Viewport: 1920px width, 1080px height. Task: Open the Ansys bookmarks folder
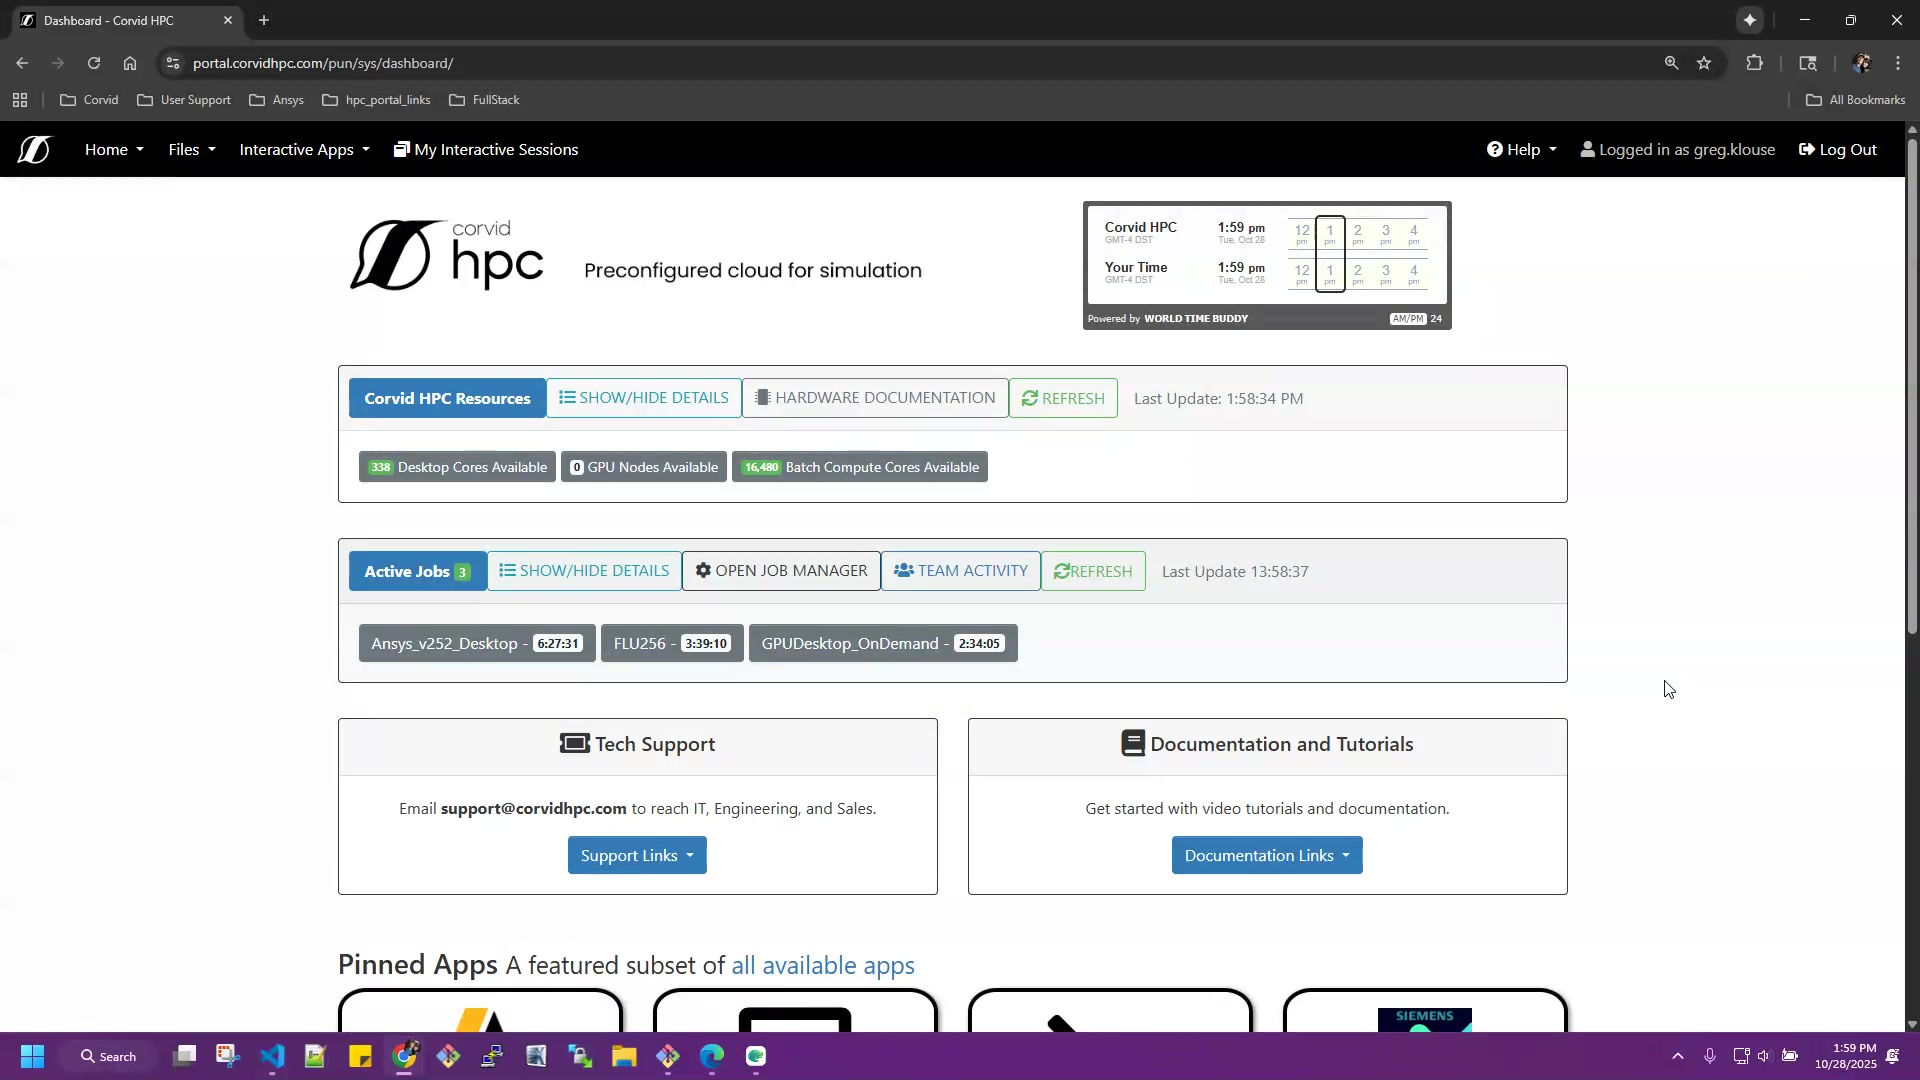coord(276,100)
